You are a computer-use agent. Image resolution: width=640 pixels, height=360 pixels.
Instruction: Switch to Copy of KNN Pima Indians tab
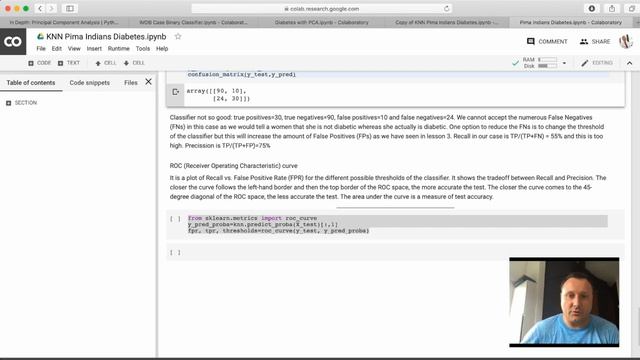pyautogui.click(x=447, y=22)
